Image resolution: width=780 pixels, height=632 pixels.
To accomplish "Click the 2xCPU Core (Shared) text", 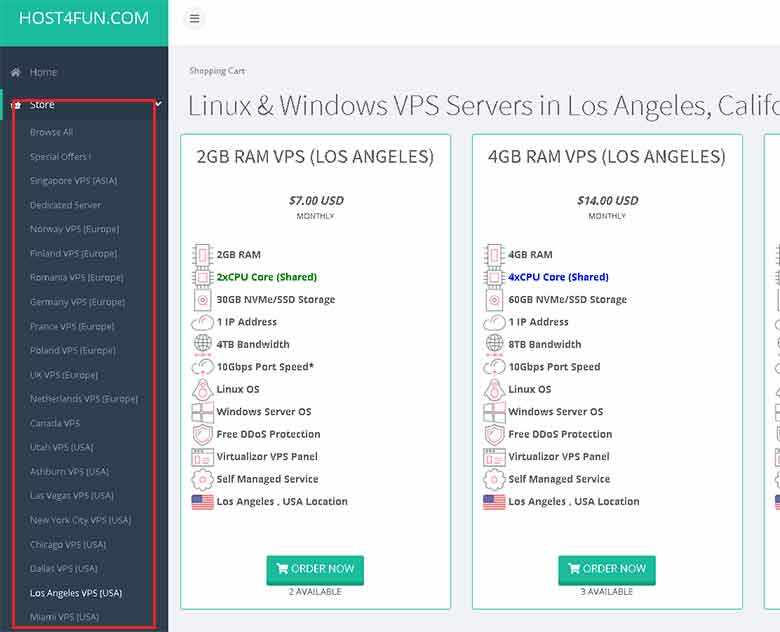I will [x=267, y=277].
